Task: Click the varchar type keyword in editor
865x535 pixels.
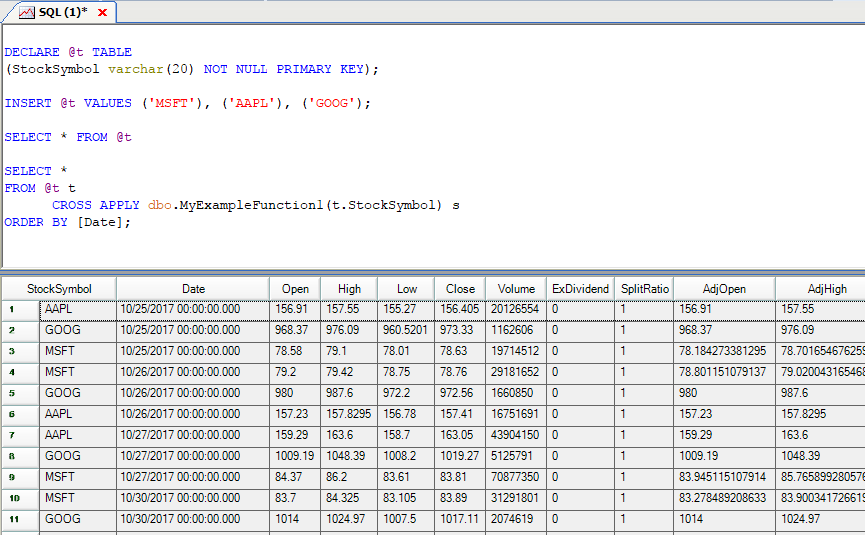Action: click(x=136, y=69)
